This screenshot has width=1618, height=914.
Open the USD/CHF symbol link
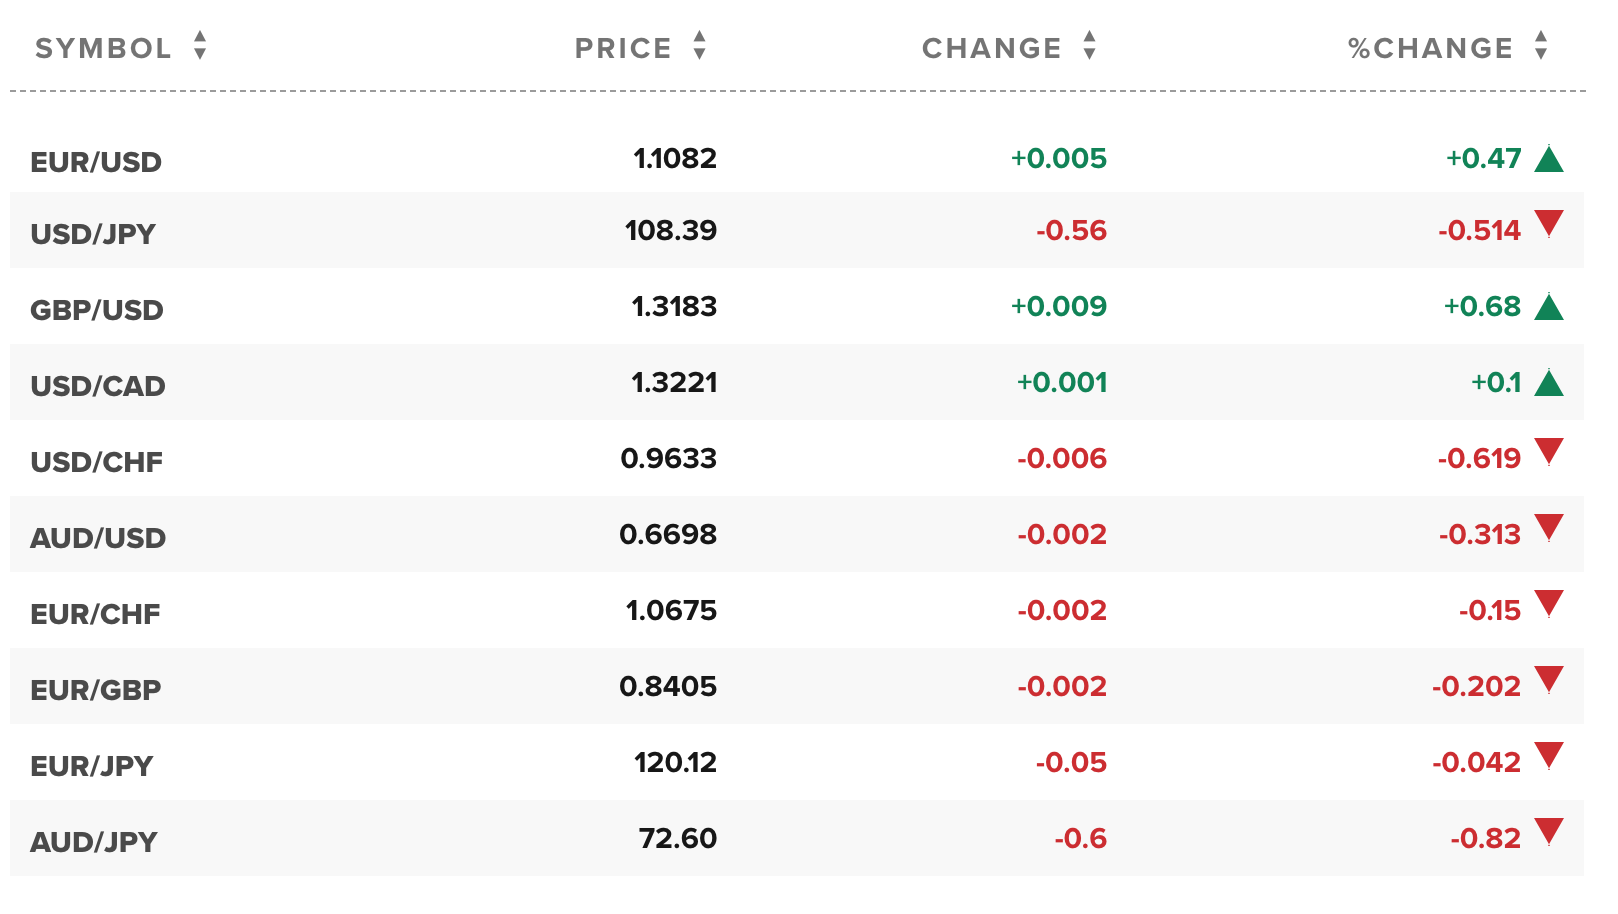[97, 462]
